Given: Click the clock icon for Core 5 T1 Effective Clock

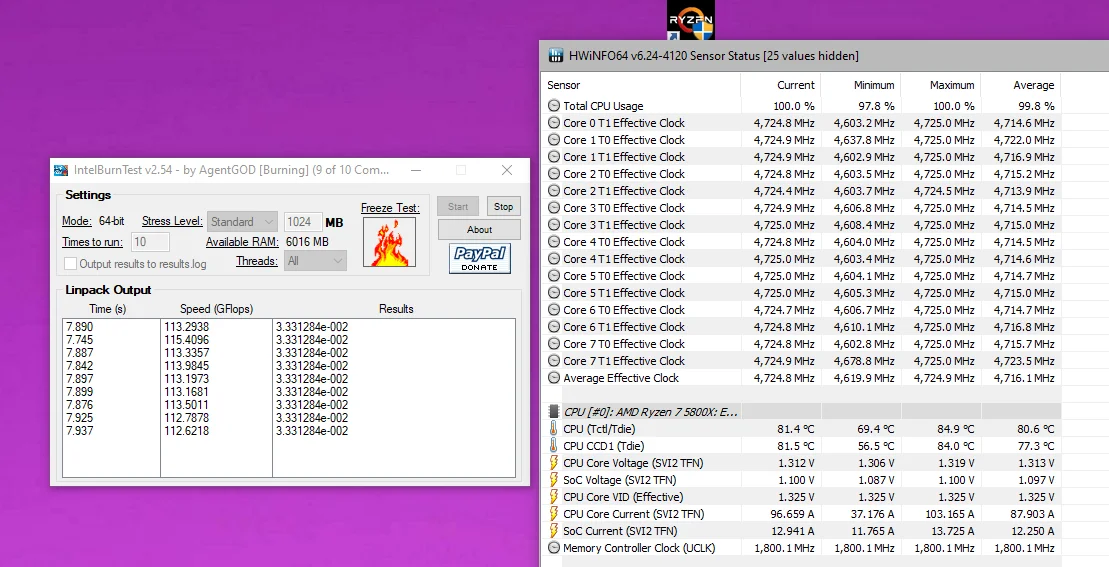Looking at the screenshot, I should 554,293.
